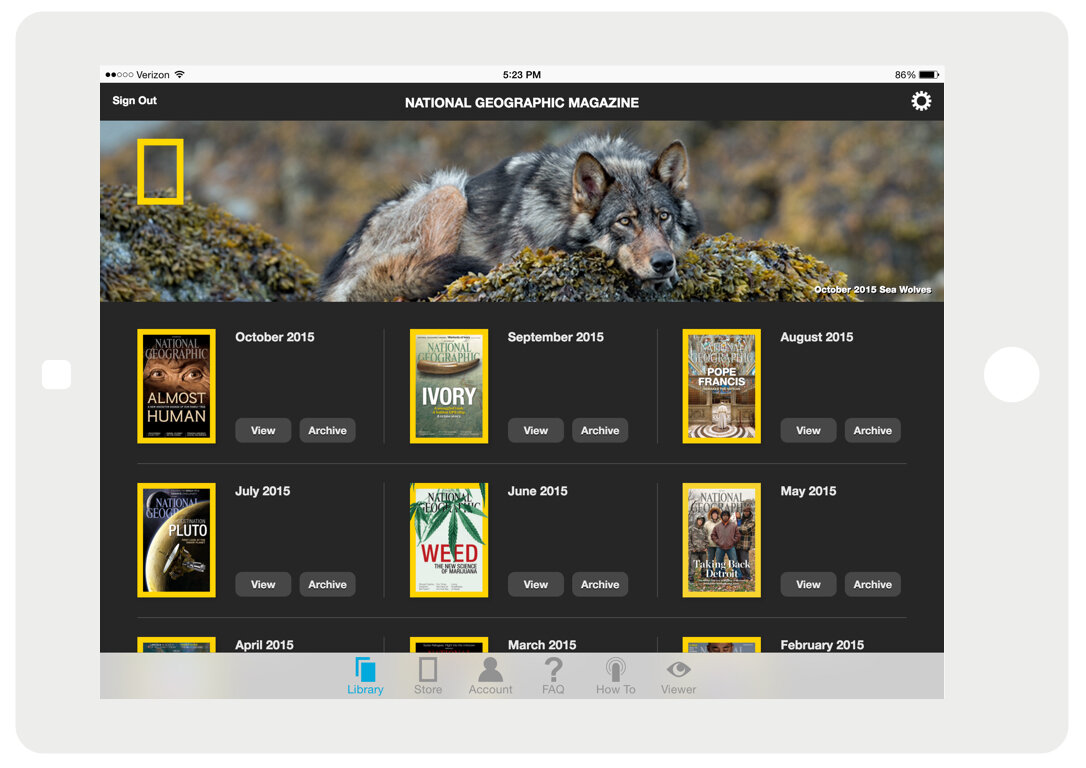Select the August 2015 title text
The height and width of the screenshot is (768, 1086).
[x=817, y=337]
